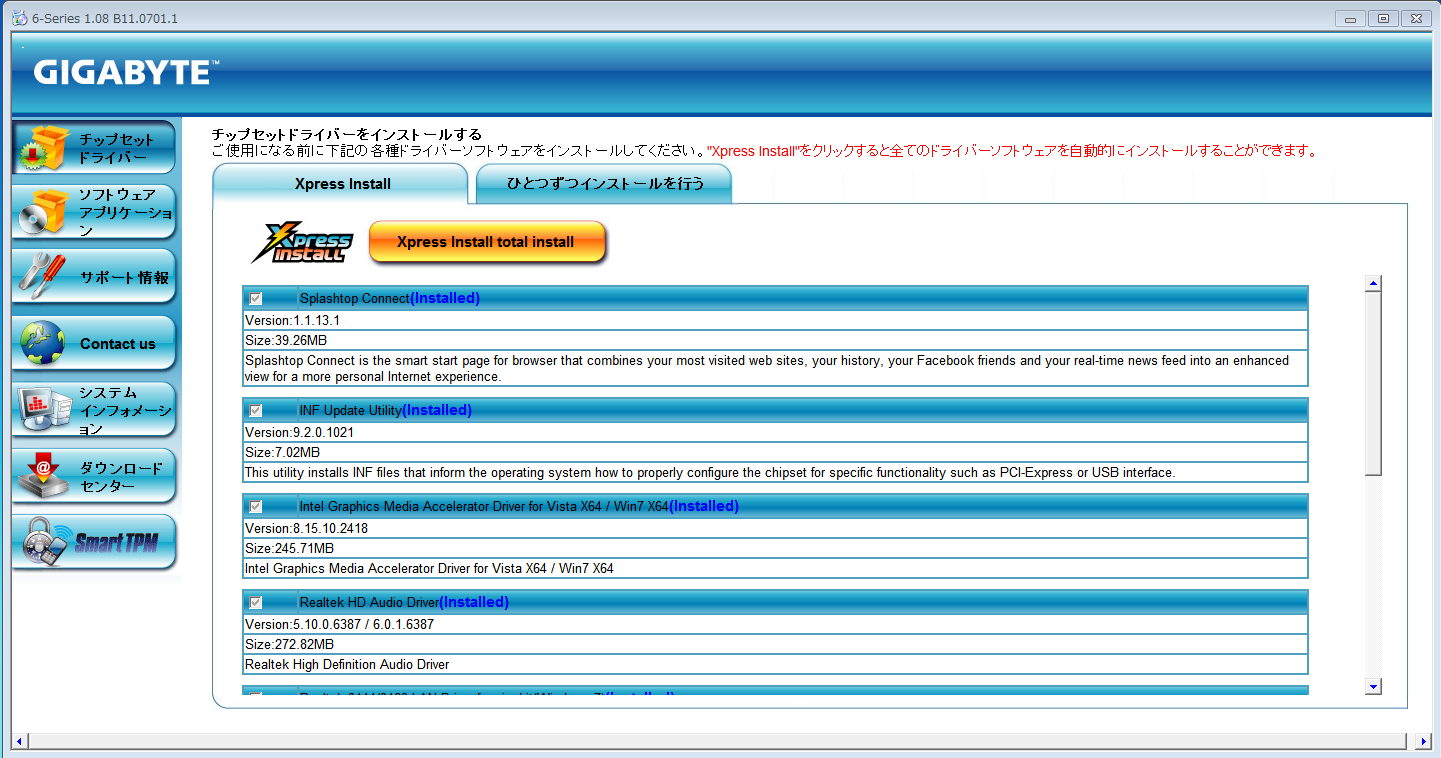Screen dimensions: 1441x758
Task: Click the Splashtop Connect title text
Action: (354, 298)
